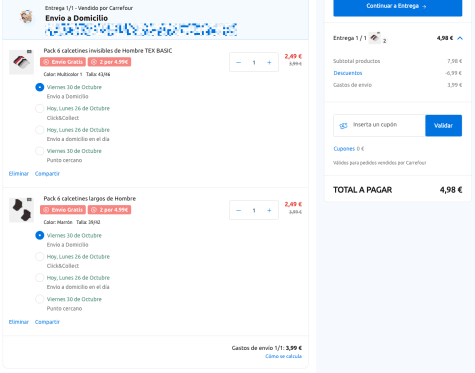
Task: Click Eliminar for calcetines largos pack
Action: tap(19, 322)
